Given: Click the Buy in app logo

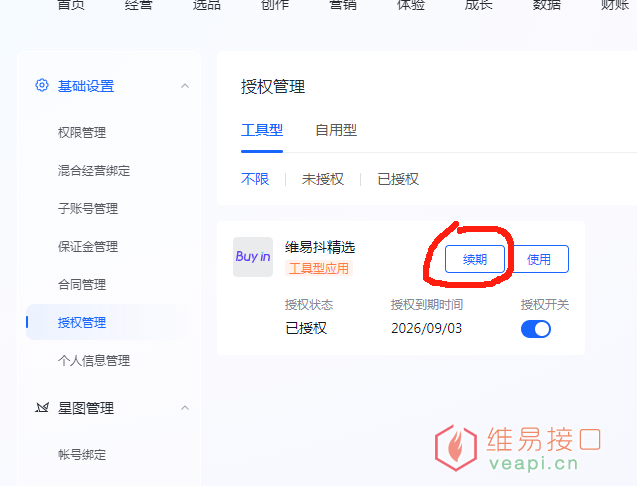Looking at the screenshot, I should pos(253,257).
